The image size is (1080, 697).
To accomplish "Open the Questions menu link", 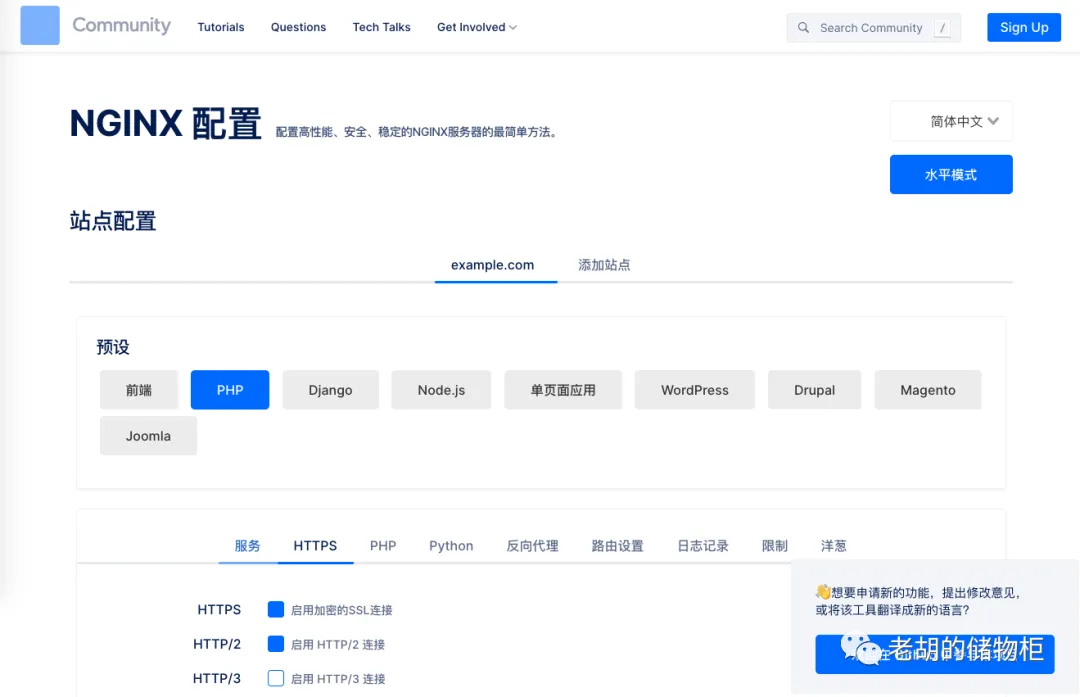I will [298, 27].
